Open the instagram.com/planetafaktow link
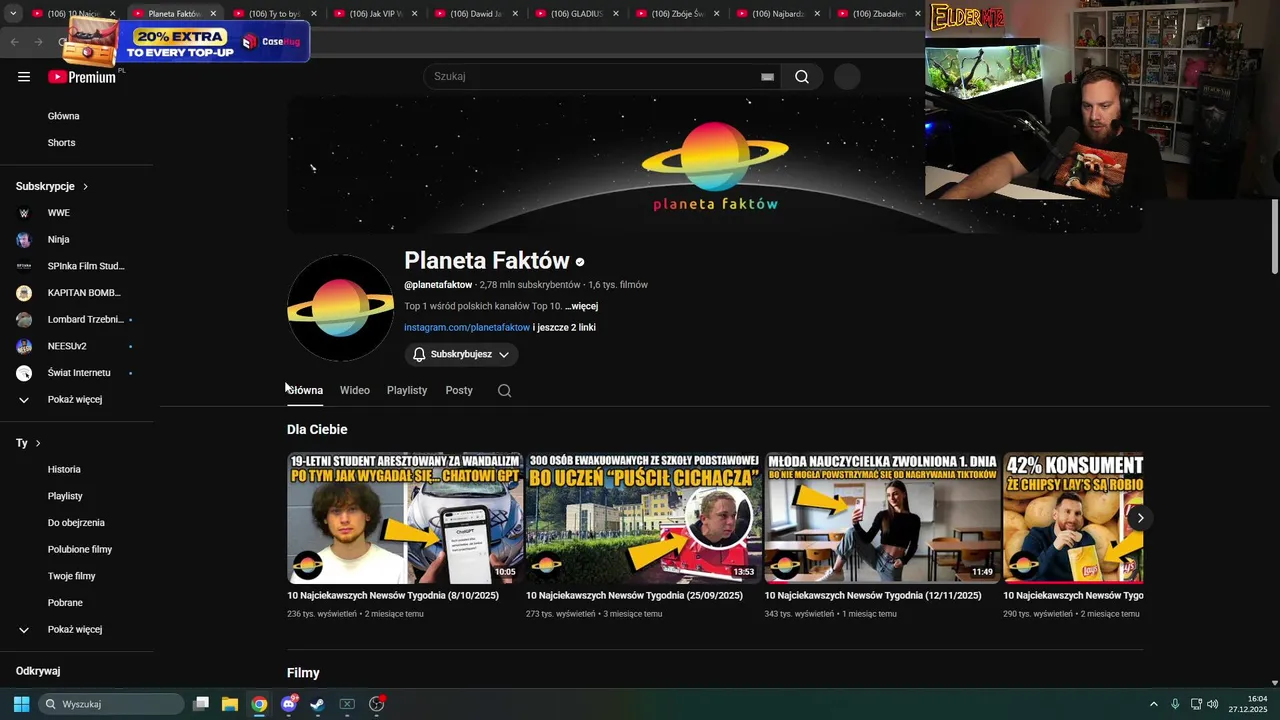Screen dimensions: 1280x720 [467, 328]
